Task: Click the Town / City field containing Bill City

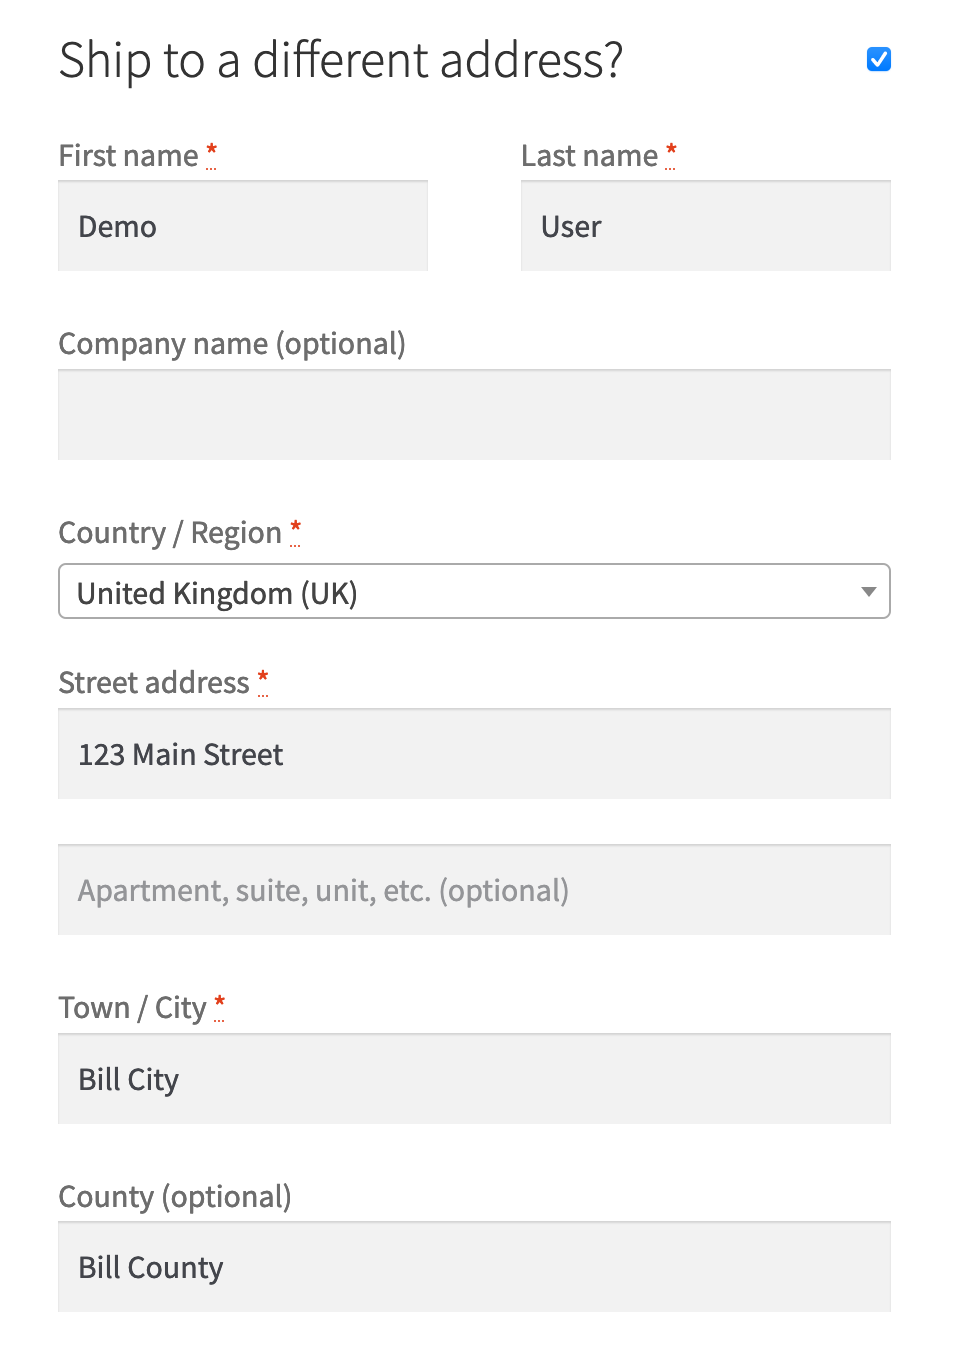Action: (x=474, y=1079)
